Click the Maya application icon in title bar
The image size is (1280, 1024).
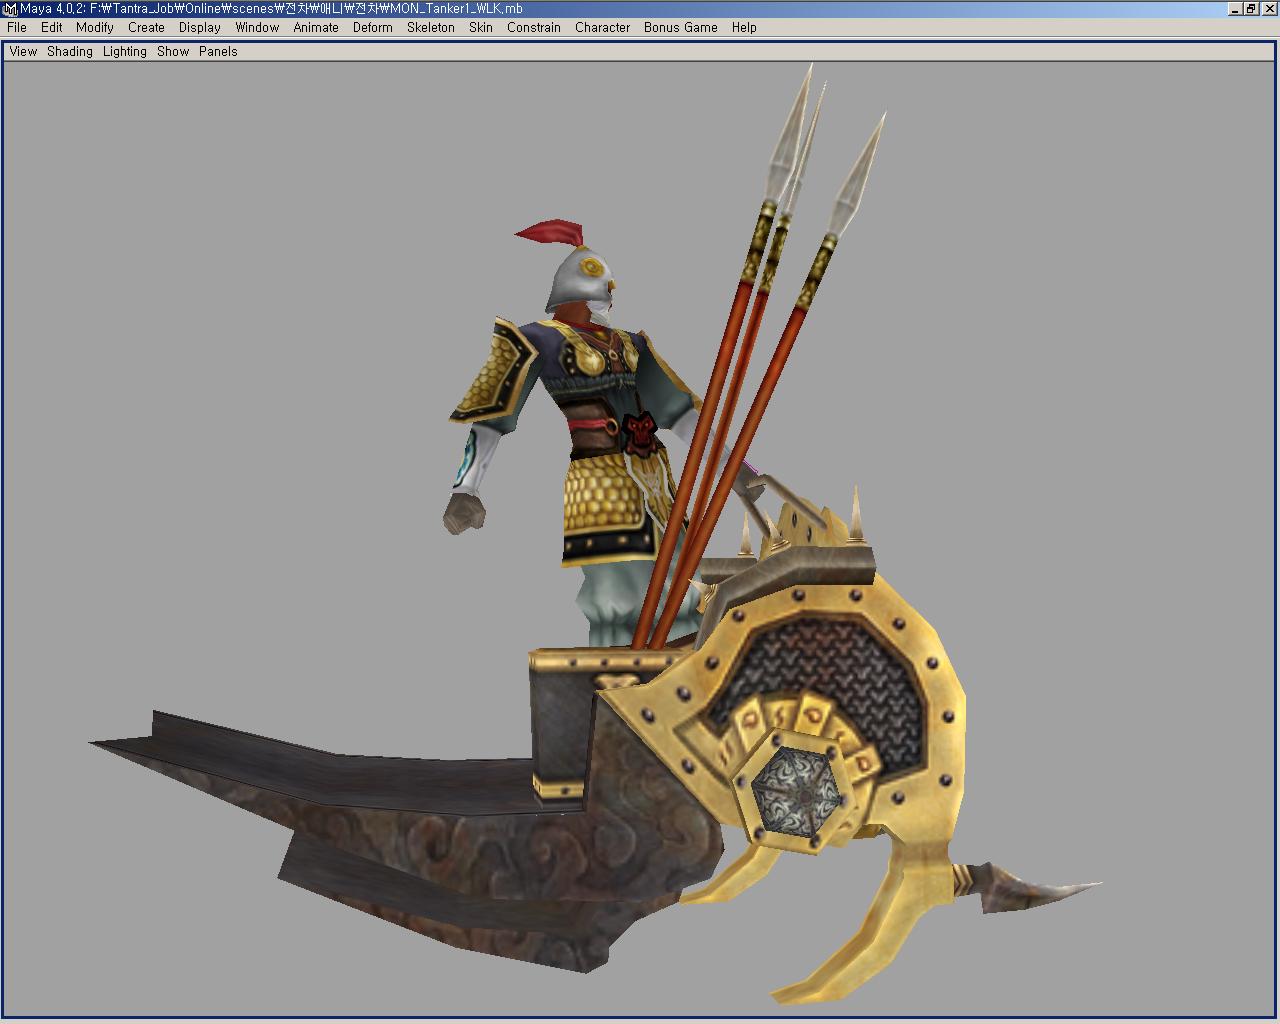point(9,9)
